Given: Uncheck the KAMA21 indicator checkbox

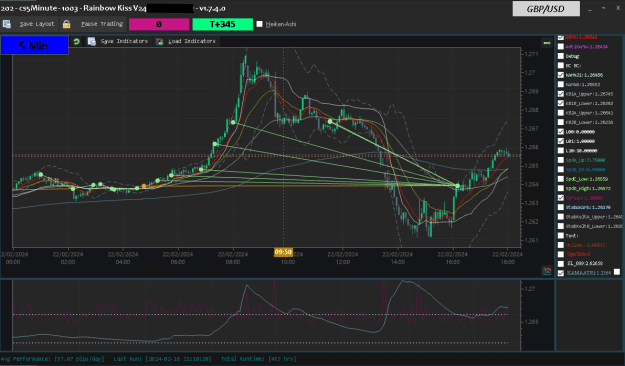Looking at the screenshot, I should (561, 75).
